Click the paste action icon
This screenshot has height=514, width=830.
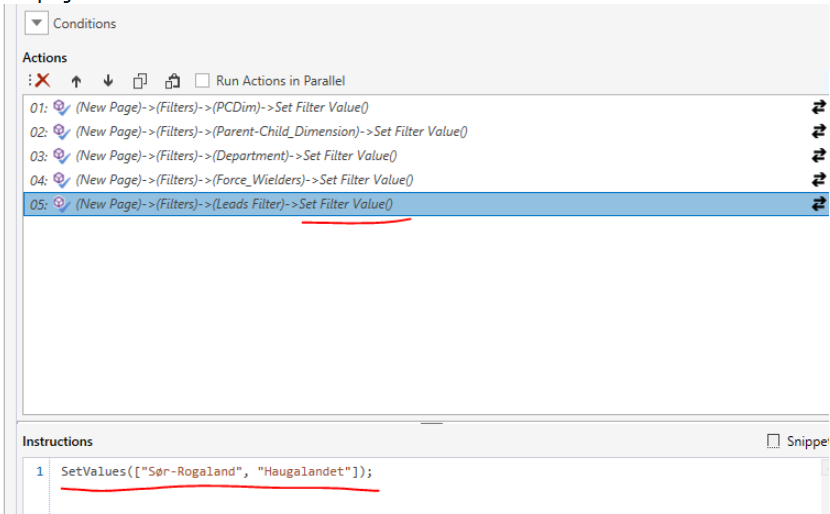[x=172, y=81]
